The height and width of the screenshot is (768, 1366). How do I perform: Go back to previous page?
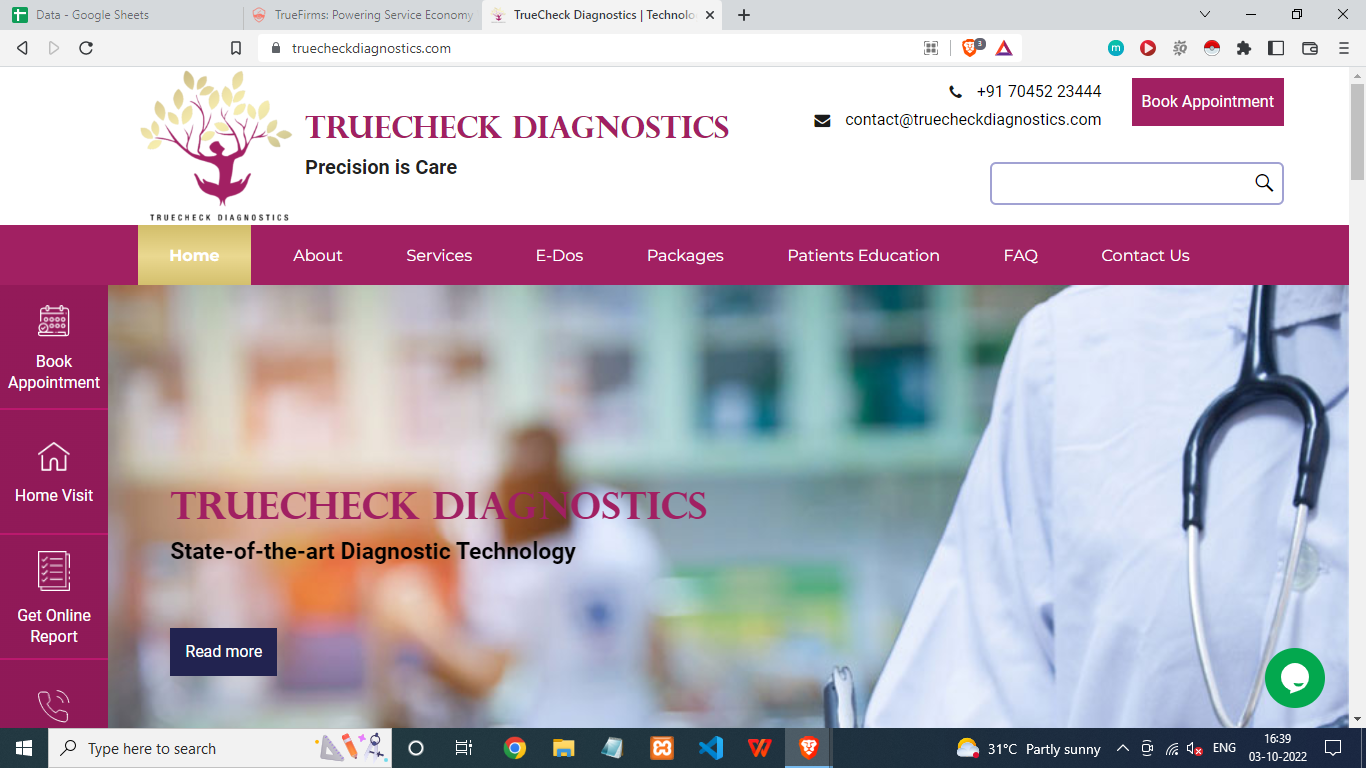22,48
